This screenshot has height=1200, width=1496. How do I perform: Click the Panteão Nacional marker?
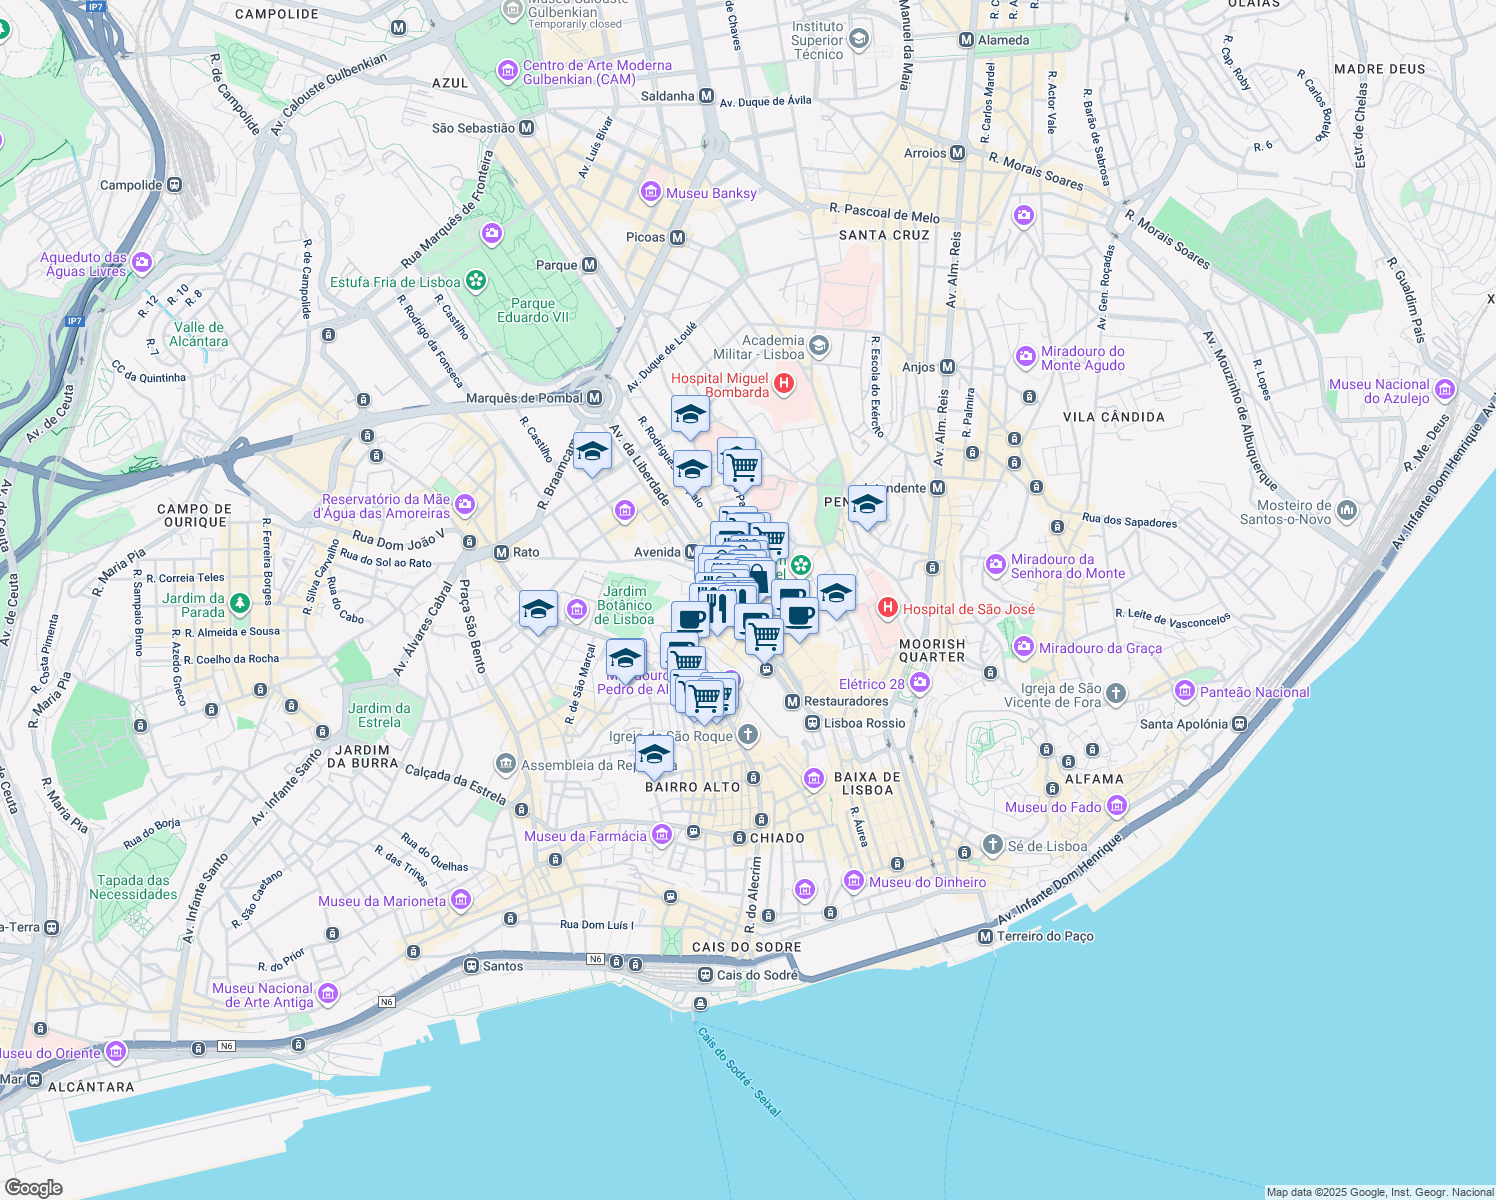[1185, 692]
